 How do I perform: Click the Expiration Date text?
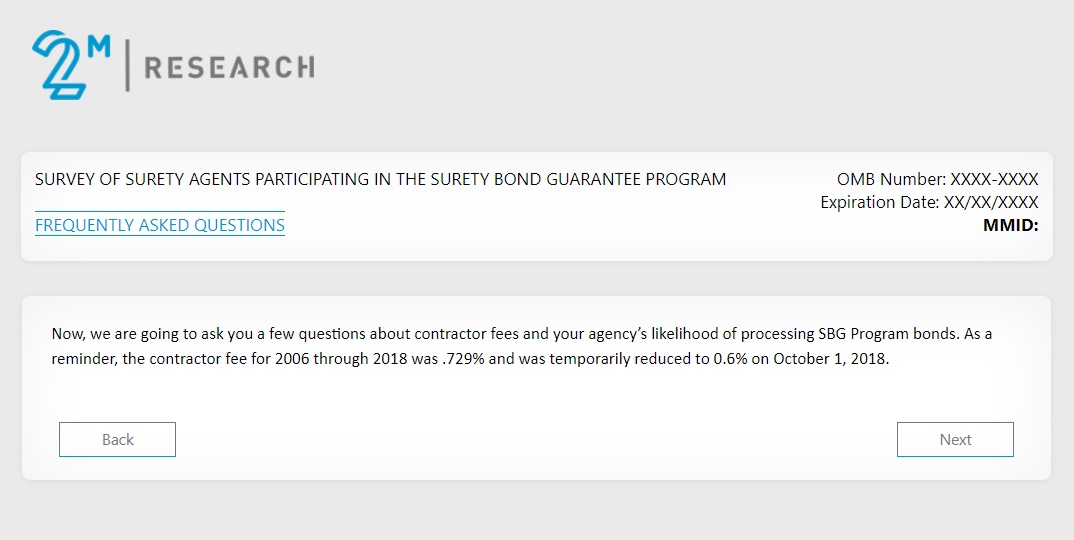(x=929, y=202)
